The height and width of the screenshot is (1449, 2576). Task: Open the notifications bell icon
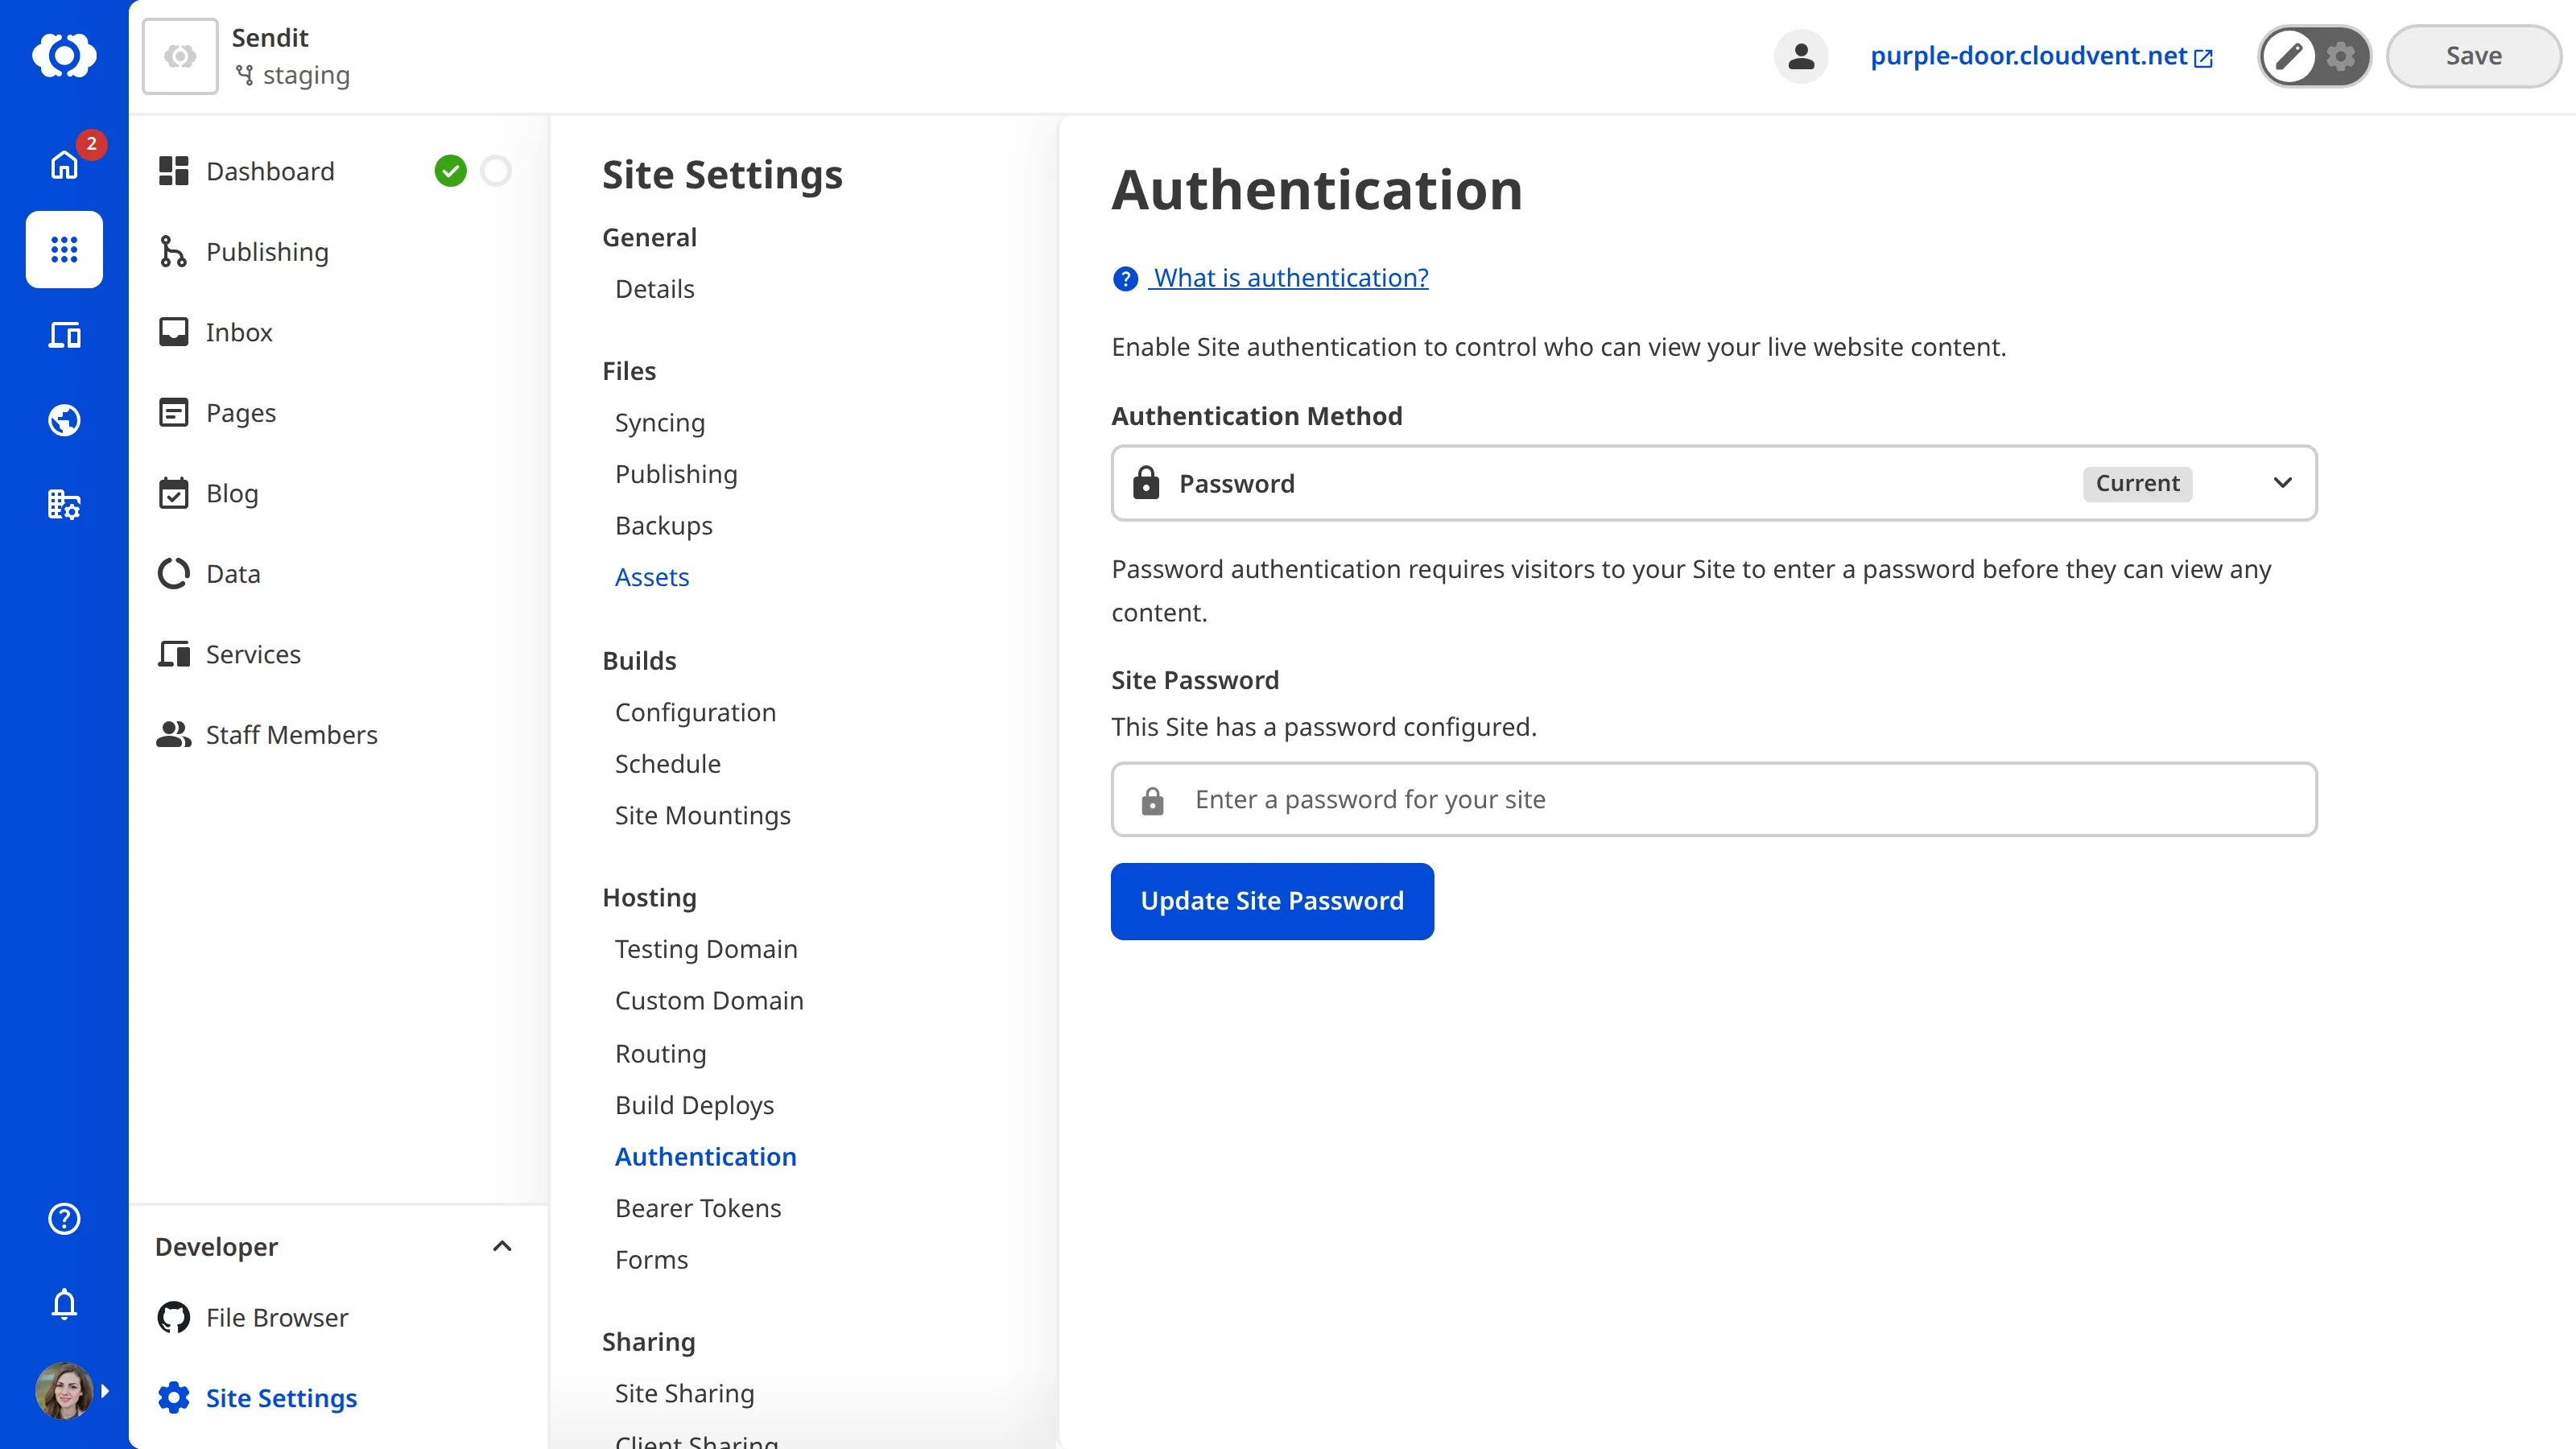coord(64,1304)
